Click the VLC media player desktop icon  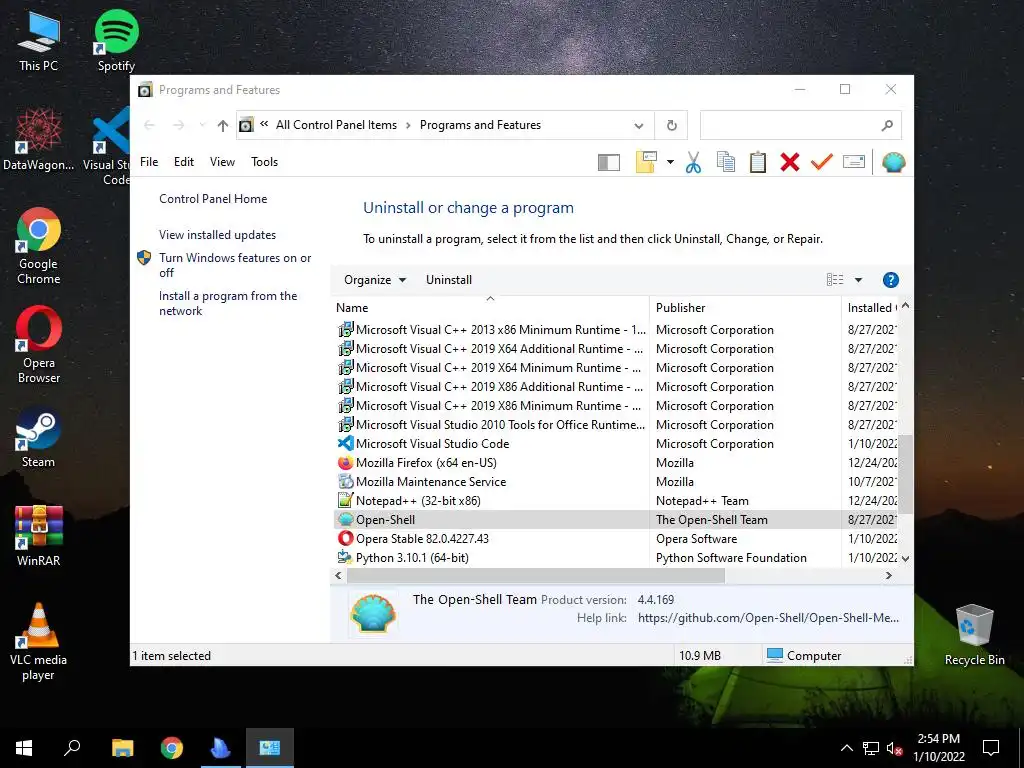pyautogui.click(x=39, y=642)
